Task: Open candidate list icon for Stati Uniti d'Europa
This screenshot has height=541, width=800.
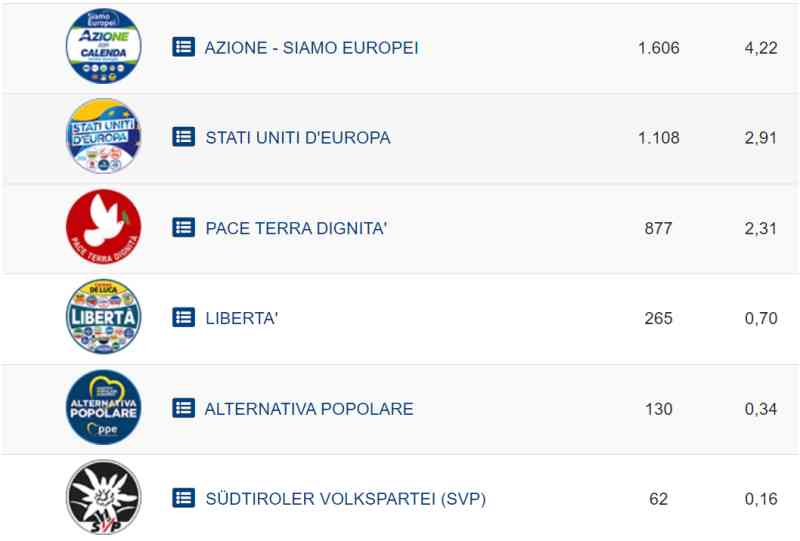Action: [183, 137]
